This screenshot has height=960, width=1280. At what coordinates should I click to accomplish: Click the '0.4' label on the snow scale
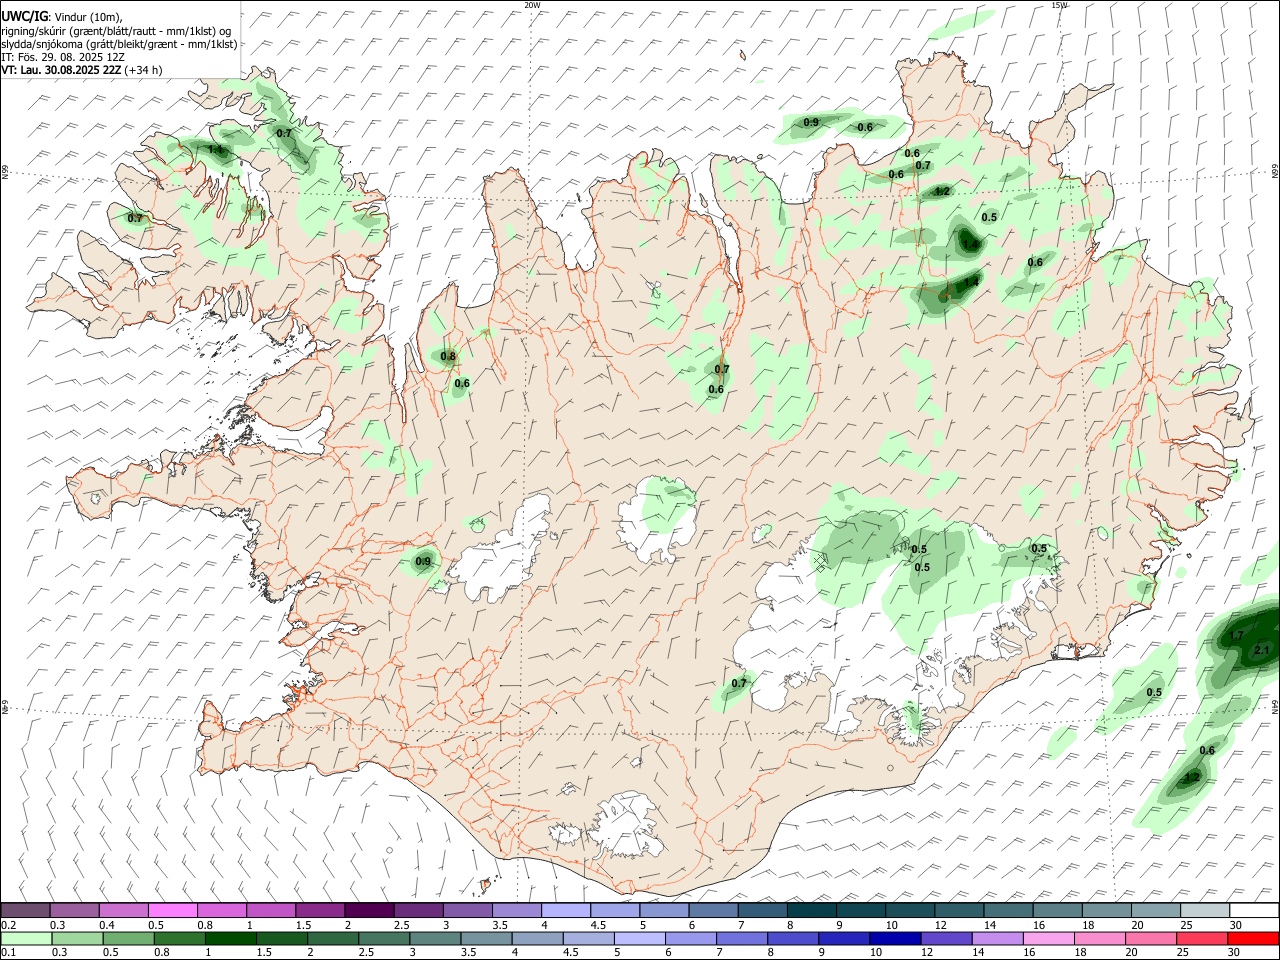(107, 925)
